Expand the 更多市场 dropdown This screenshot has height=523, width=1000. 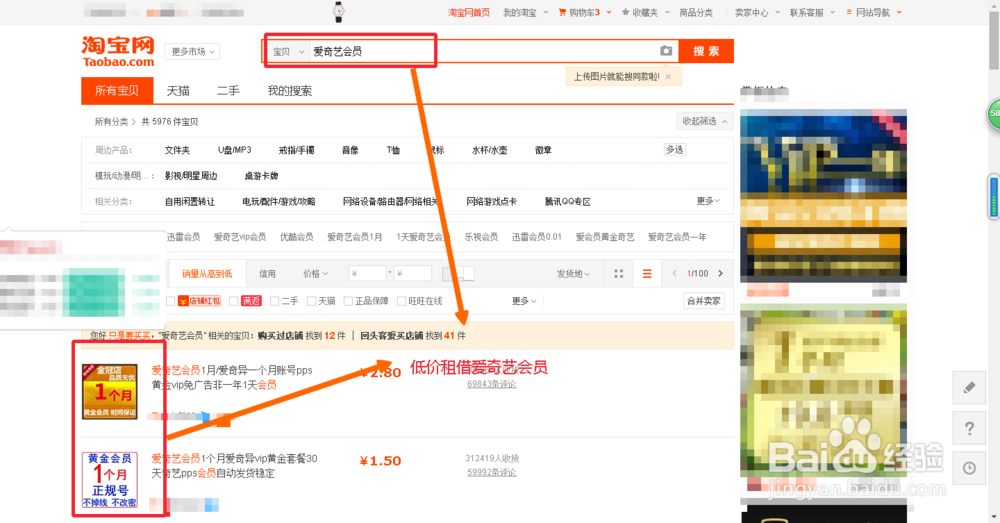193,52
